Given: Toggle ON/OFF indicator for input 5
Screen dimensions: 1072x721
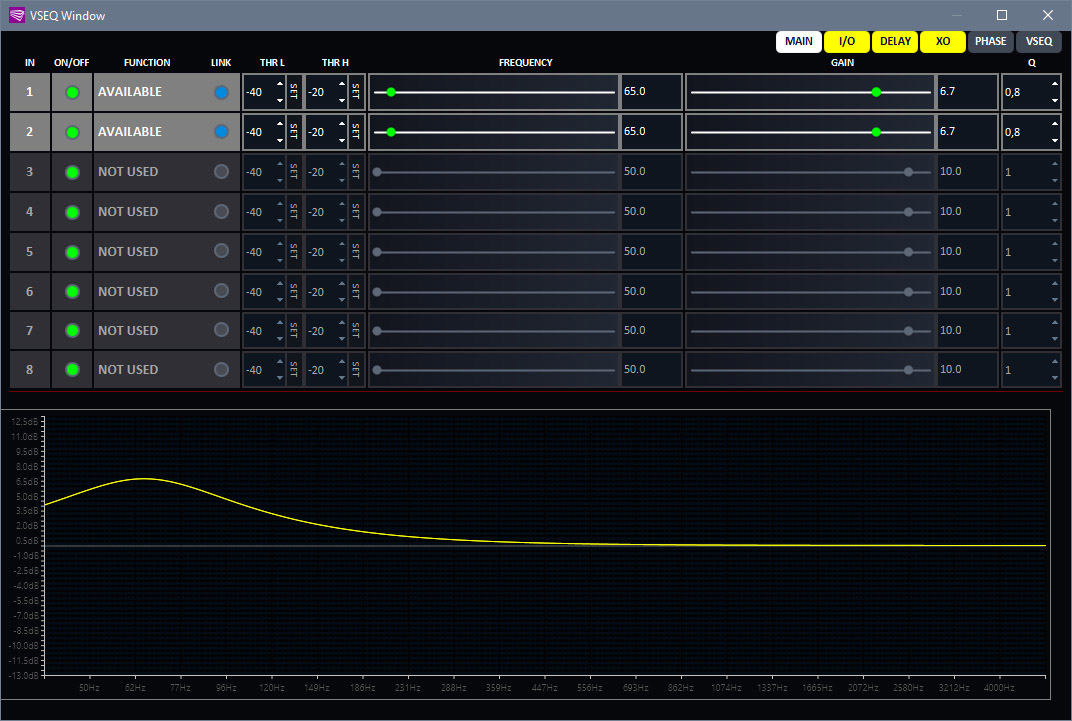Looking at the screenshot, I should pyautogui.click(x=72, y=252).
